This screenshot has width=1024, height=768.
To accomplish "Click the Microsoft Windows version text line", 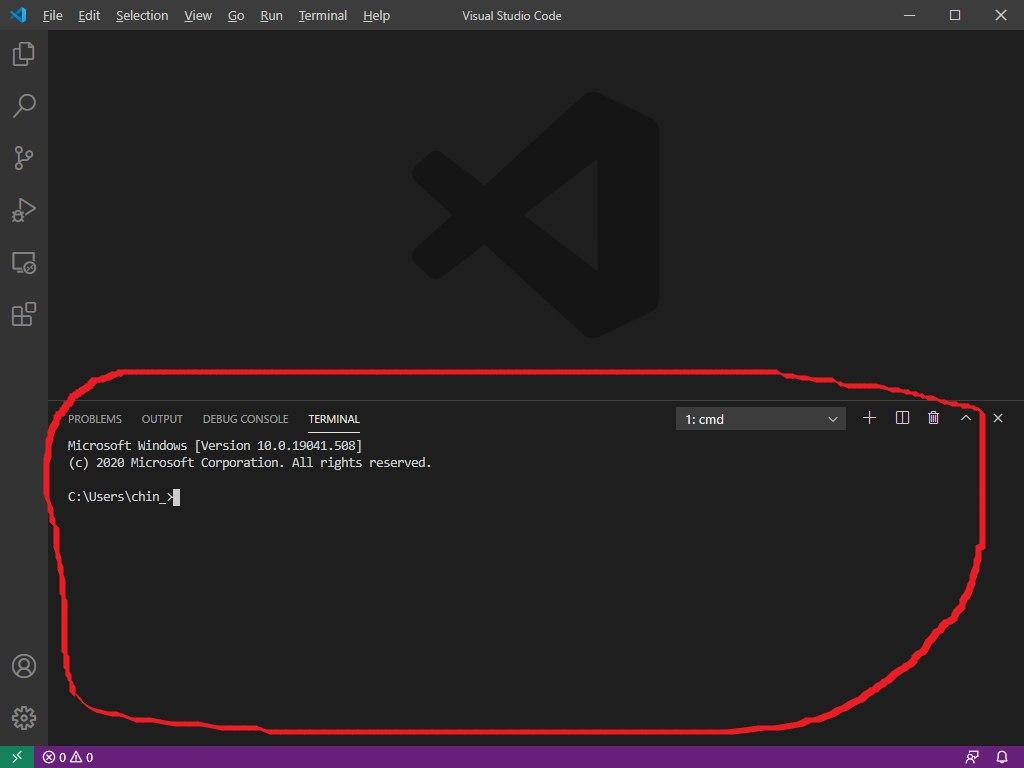I will [x=215, y=445].
